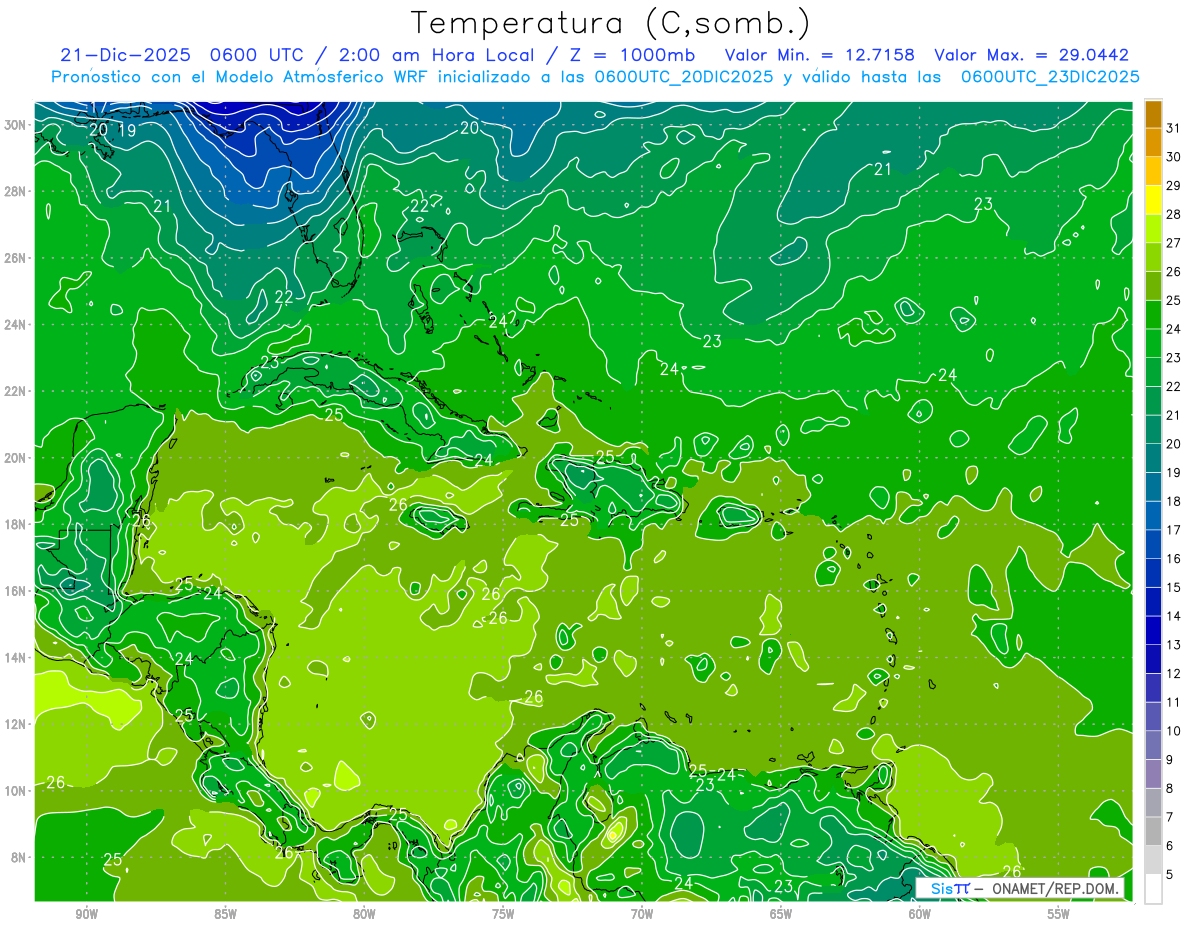Click the amber swatch between 29 and 30
Screen dimensions: 1200x927
tap(1153, 170)
